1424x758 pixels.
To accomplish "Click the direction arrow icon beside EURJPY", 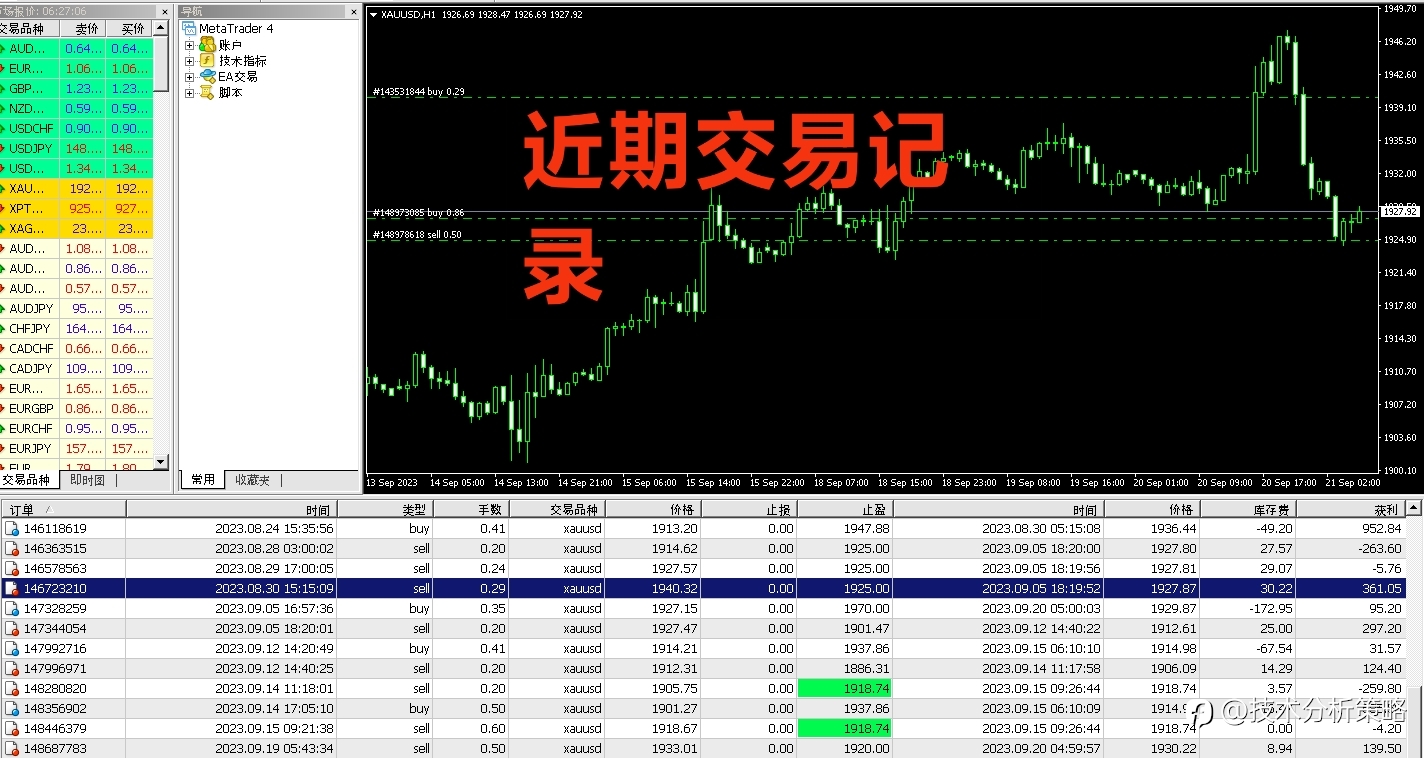I will coord(3,448).
